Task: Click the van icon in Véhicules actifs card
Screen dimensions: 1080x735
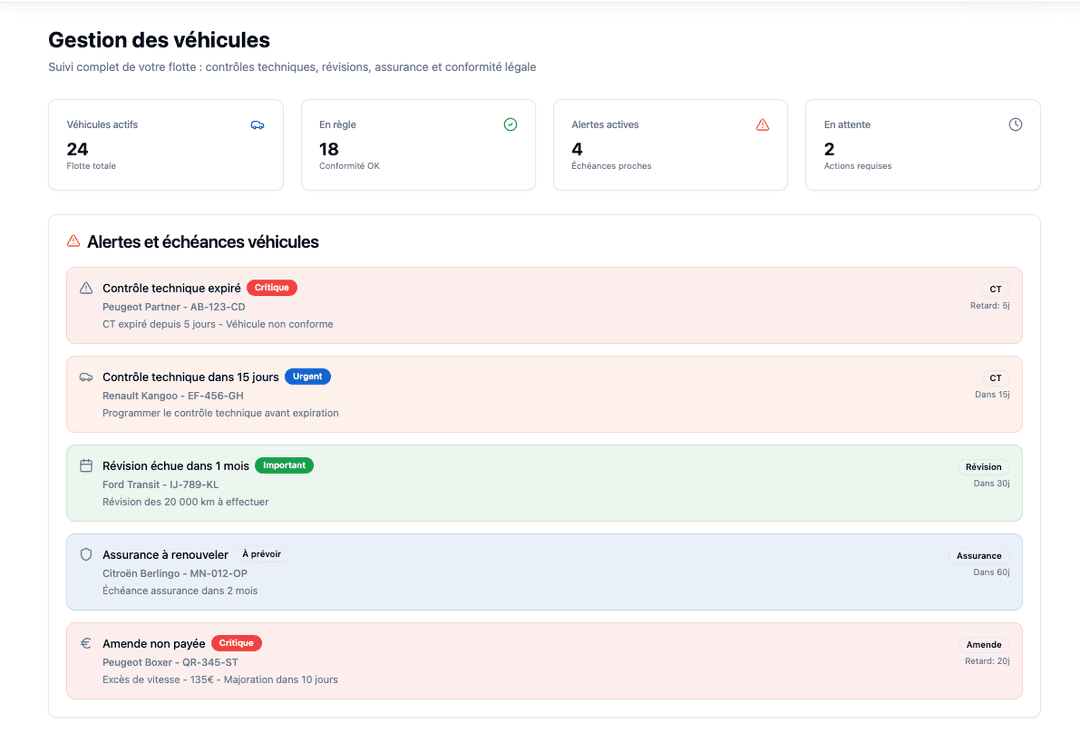Action: coord(257,125)
